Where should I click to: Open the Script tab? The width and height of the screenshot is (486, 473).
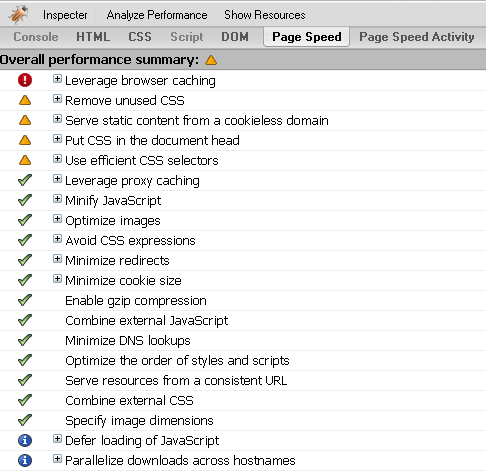pyautogui.click(x=187, y=37)
